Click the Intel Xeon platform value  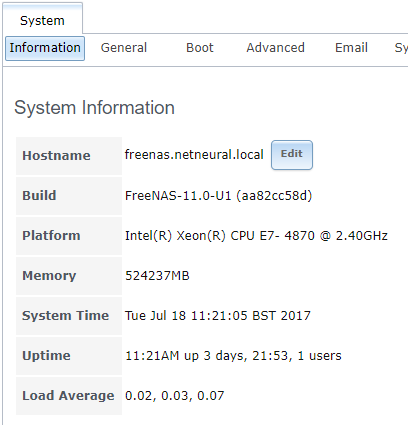pyautogui.click(x=256, y=236)
